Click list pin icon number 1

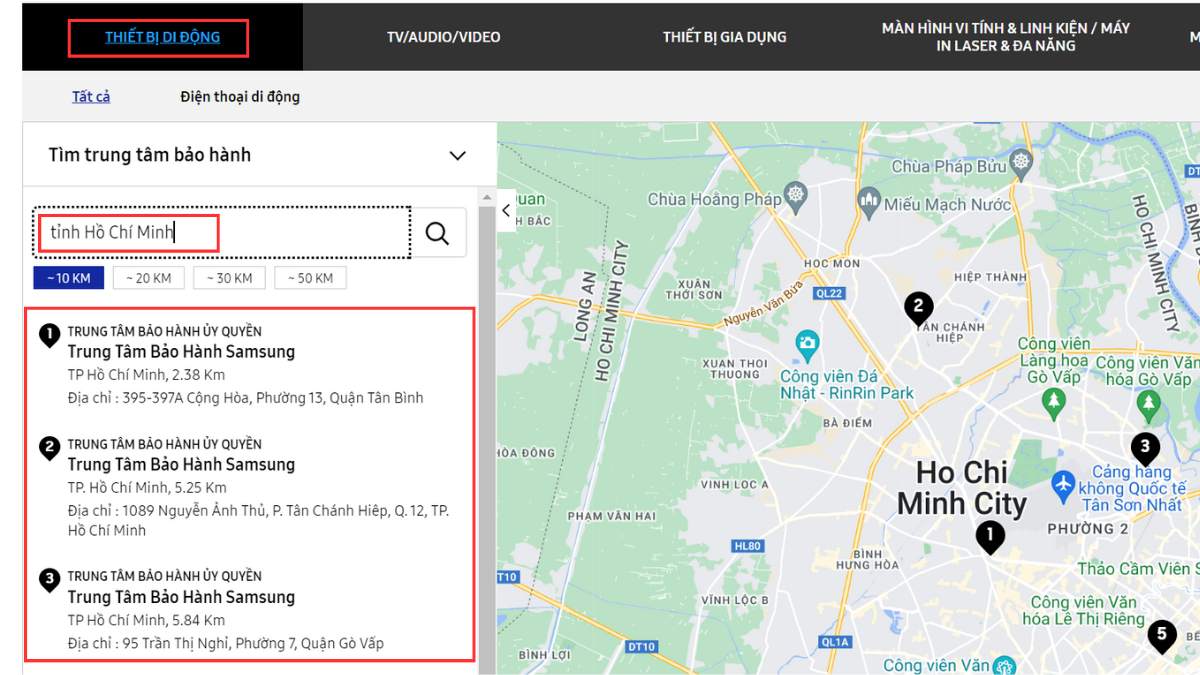pyautogui.click(x=49, y=335)
